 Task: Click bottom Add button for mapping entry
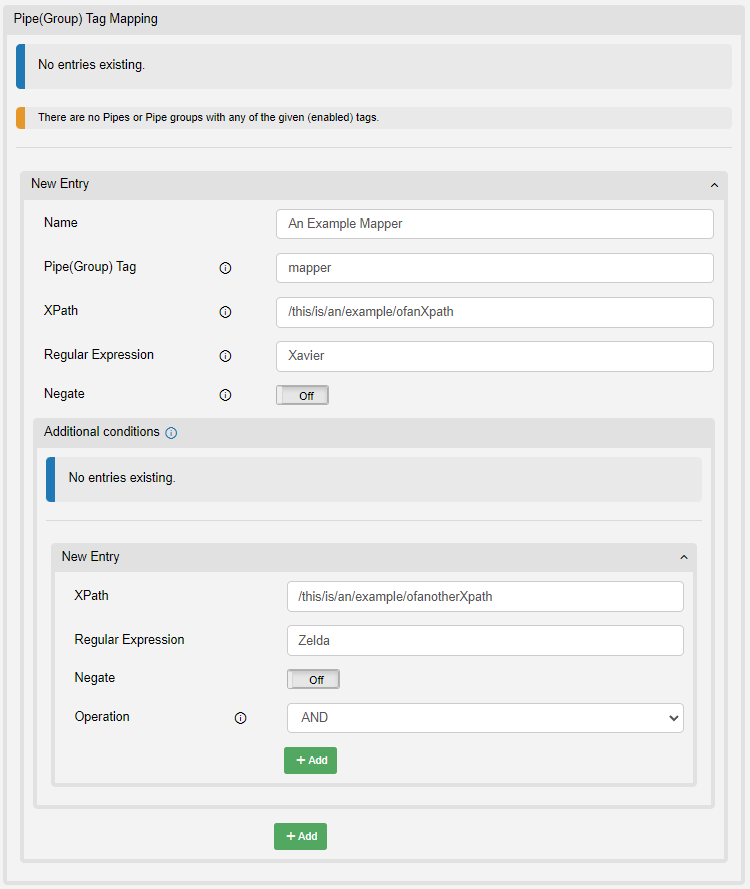click(x=300, y=836)
